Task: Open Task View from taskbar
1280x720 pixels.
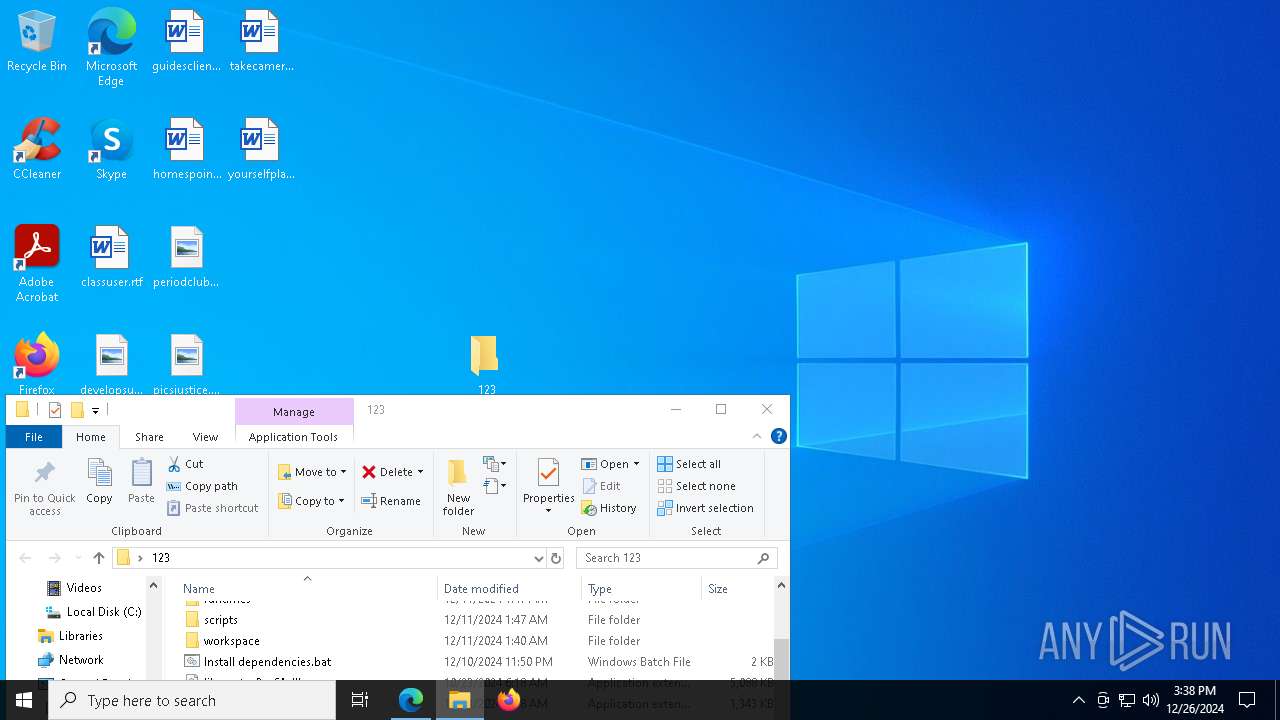Action: 360,700
